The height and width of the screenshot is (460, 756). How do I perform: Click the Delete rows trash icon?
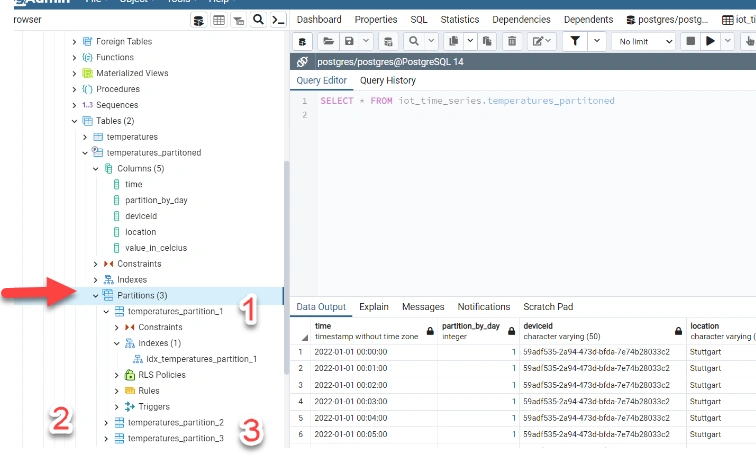tap(512, 41)
